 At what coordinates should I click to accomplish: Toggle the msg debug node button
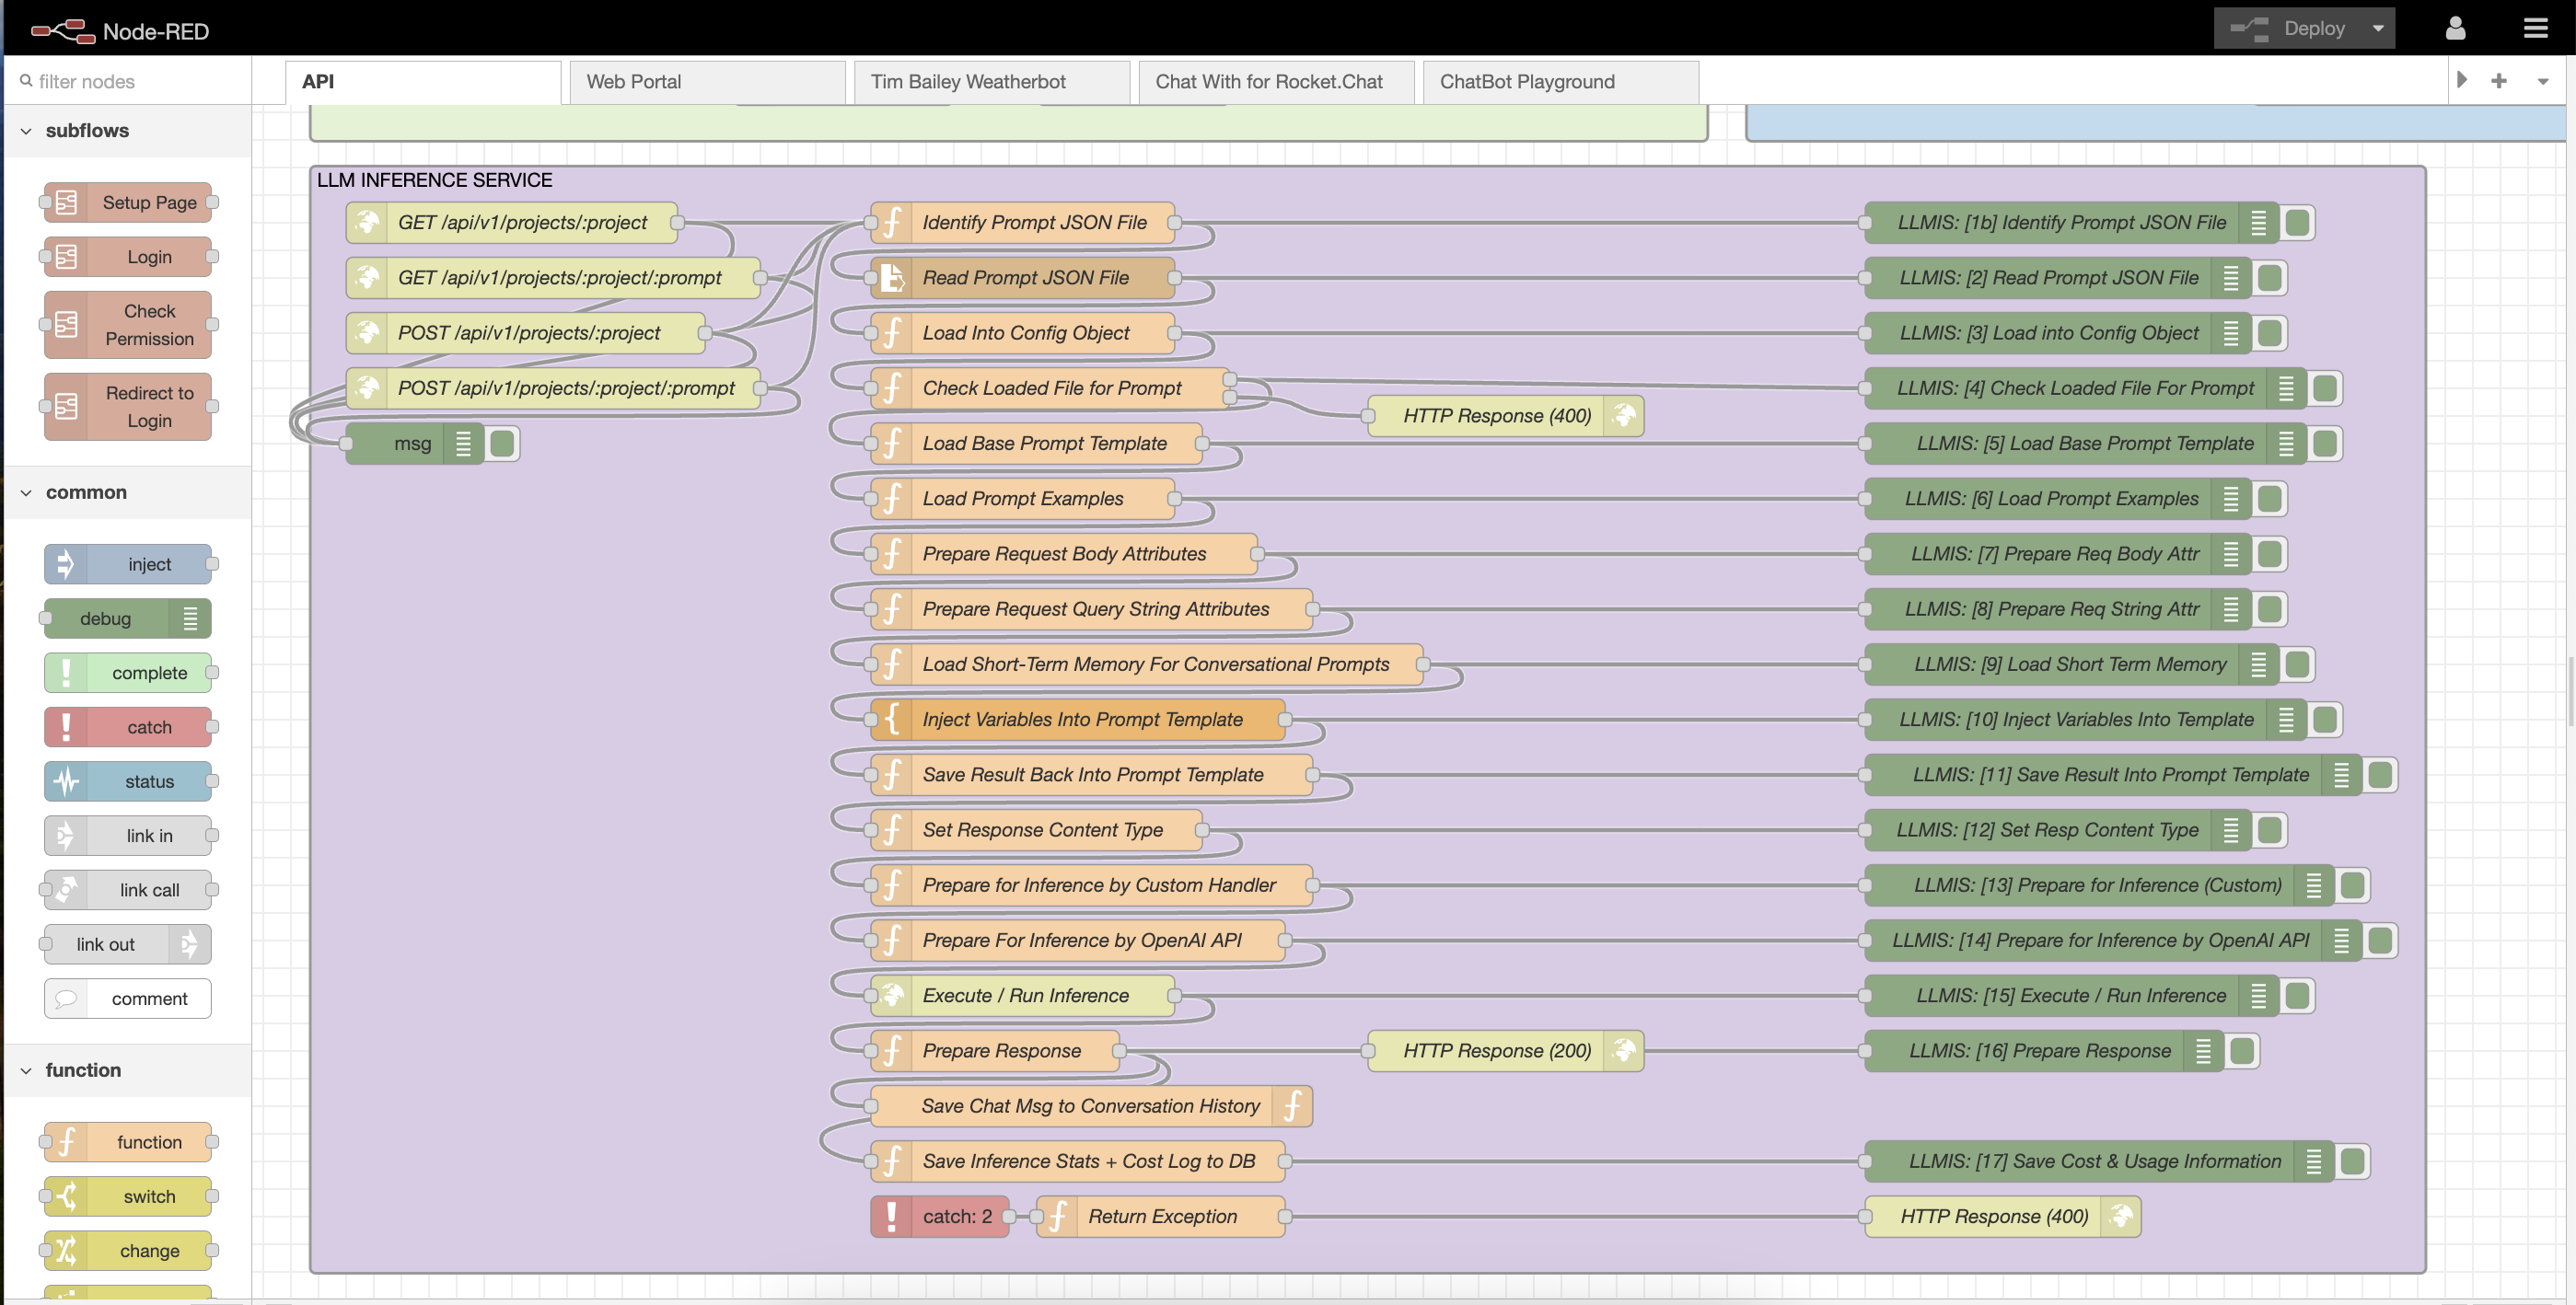click(x=503, y=443)
